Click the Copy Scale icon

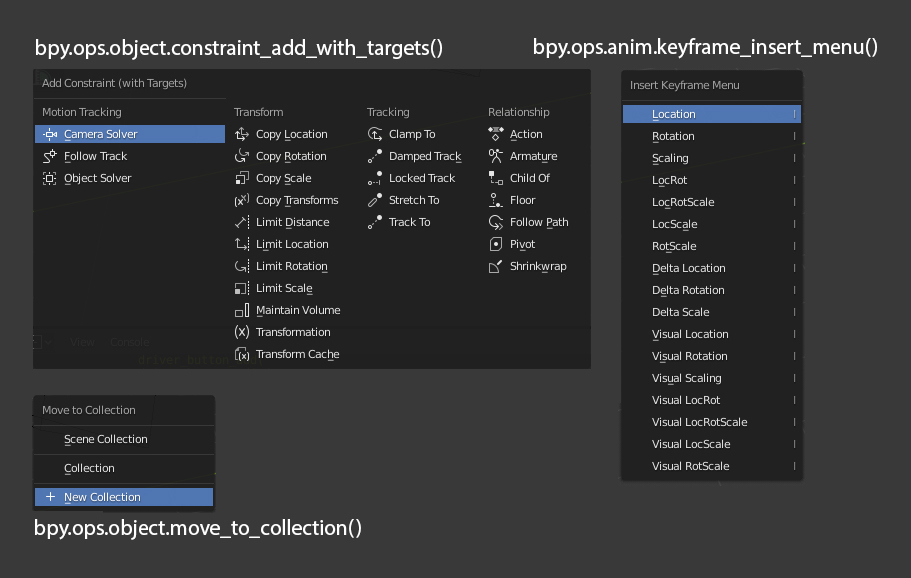click(x=242, y=178)
